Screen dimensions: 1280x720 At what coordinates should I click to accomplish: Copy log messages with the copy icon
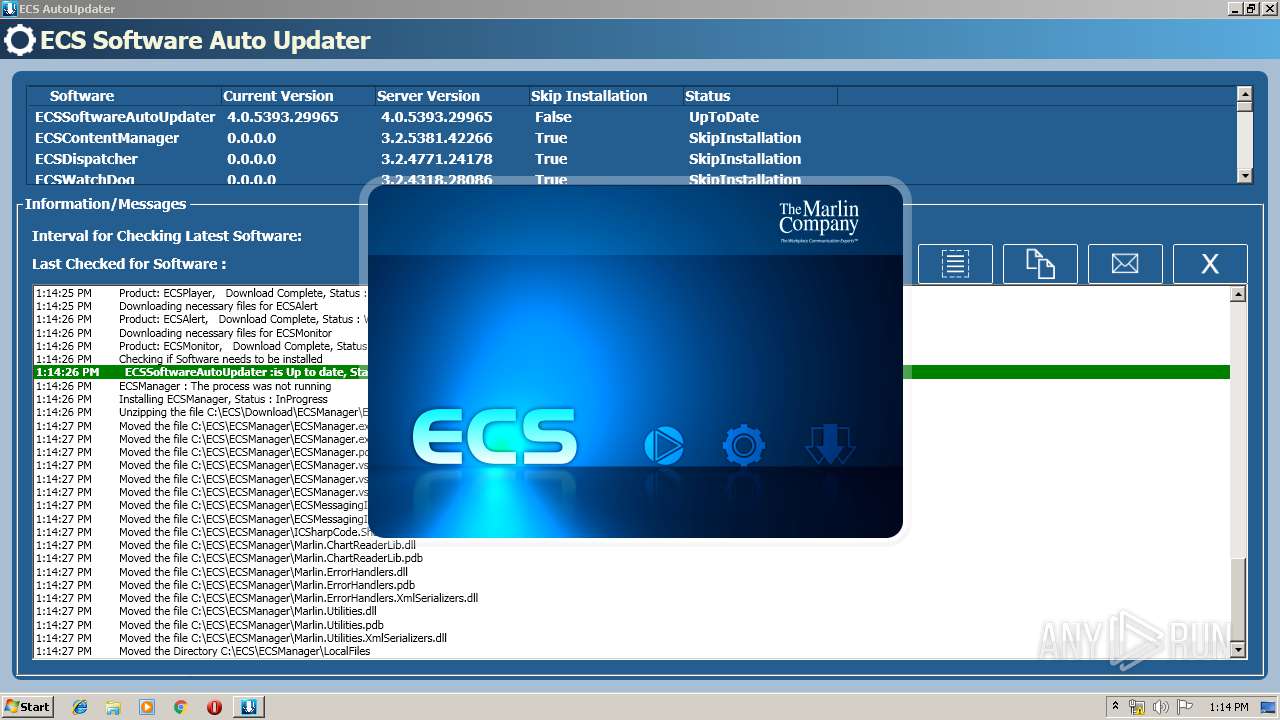1040,264
